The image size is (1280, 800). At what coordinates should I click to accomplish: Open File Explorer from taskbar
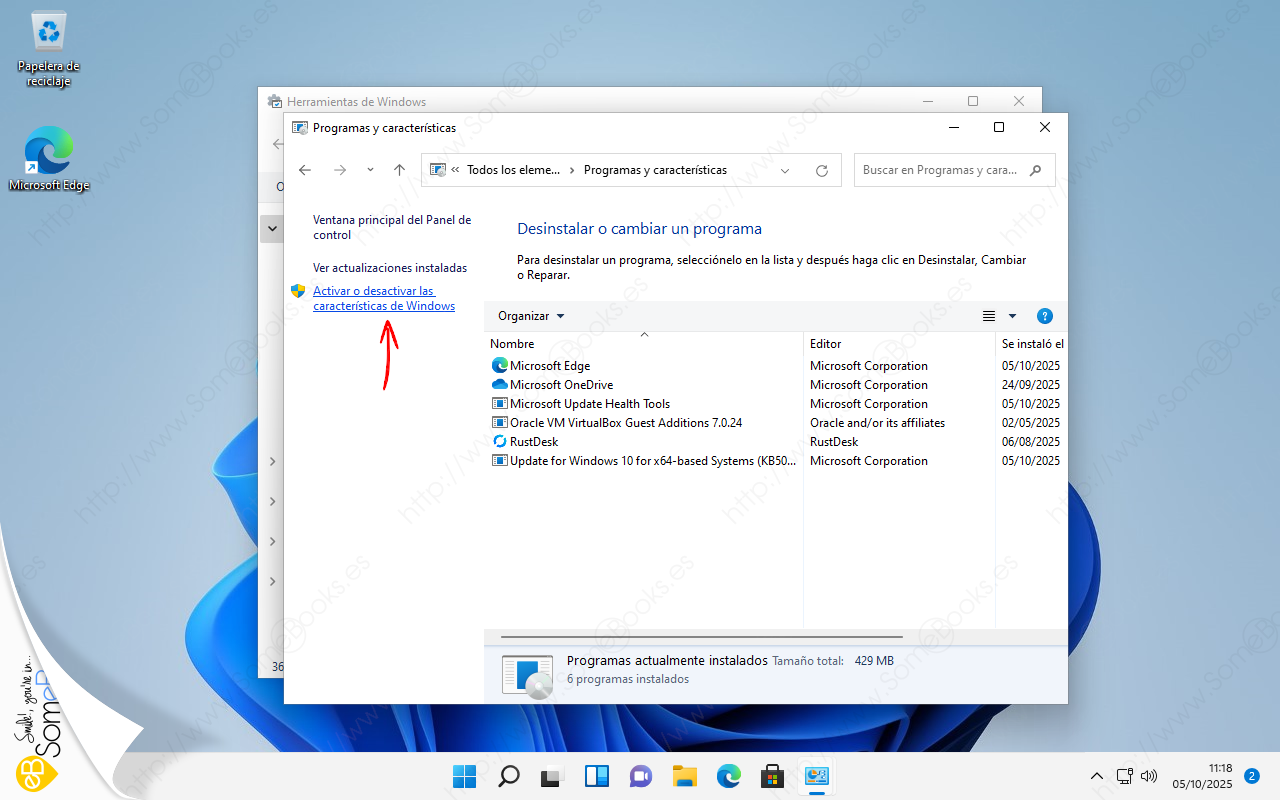[x=684, y=776]
